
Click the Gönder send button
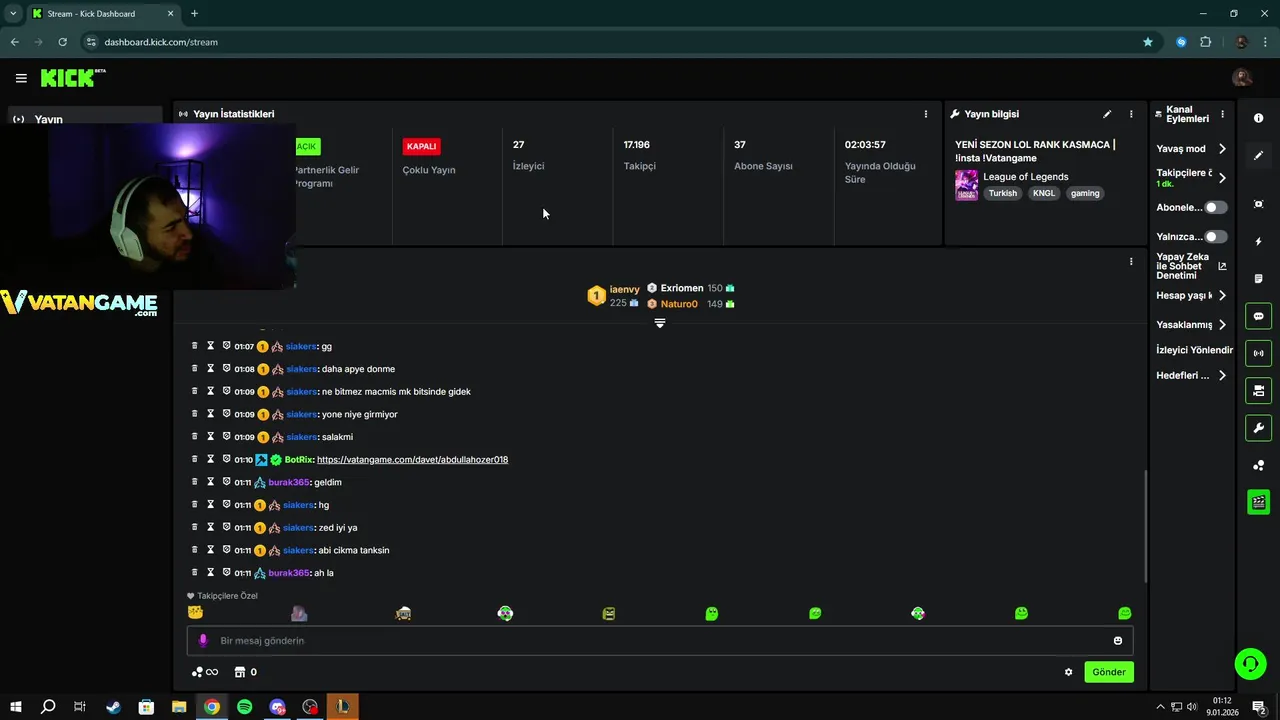pos(1109,672)
